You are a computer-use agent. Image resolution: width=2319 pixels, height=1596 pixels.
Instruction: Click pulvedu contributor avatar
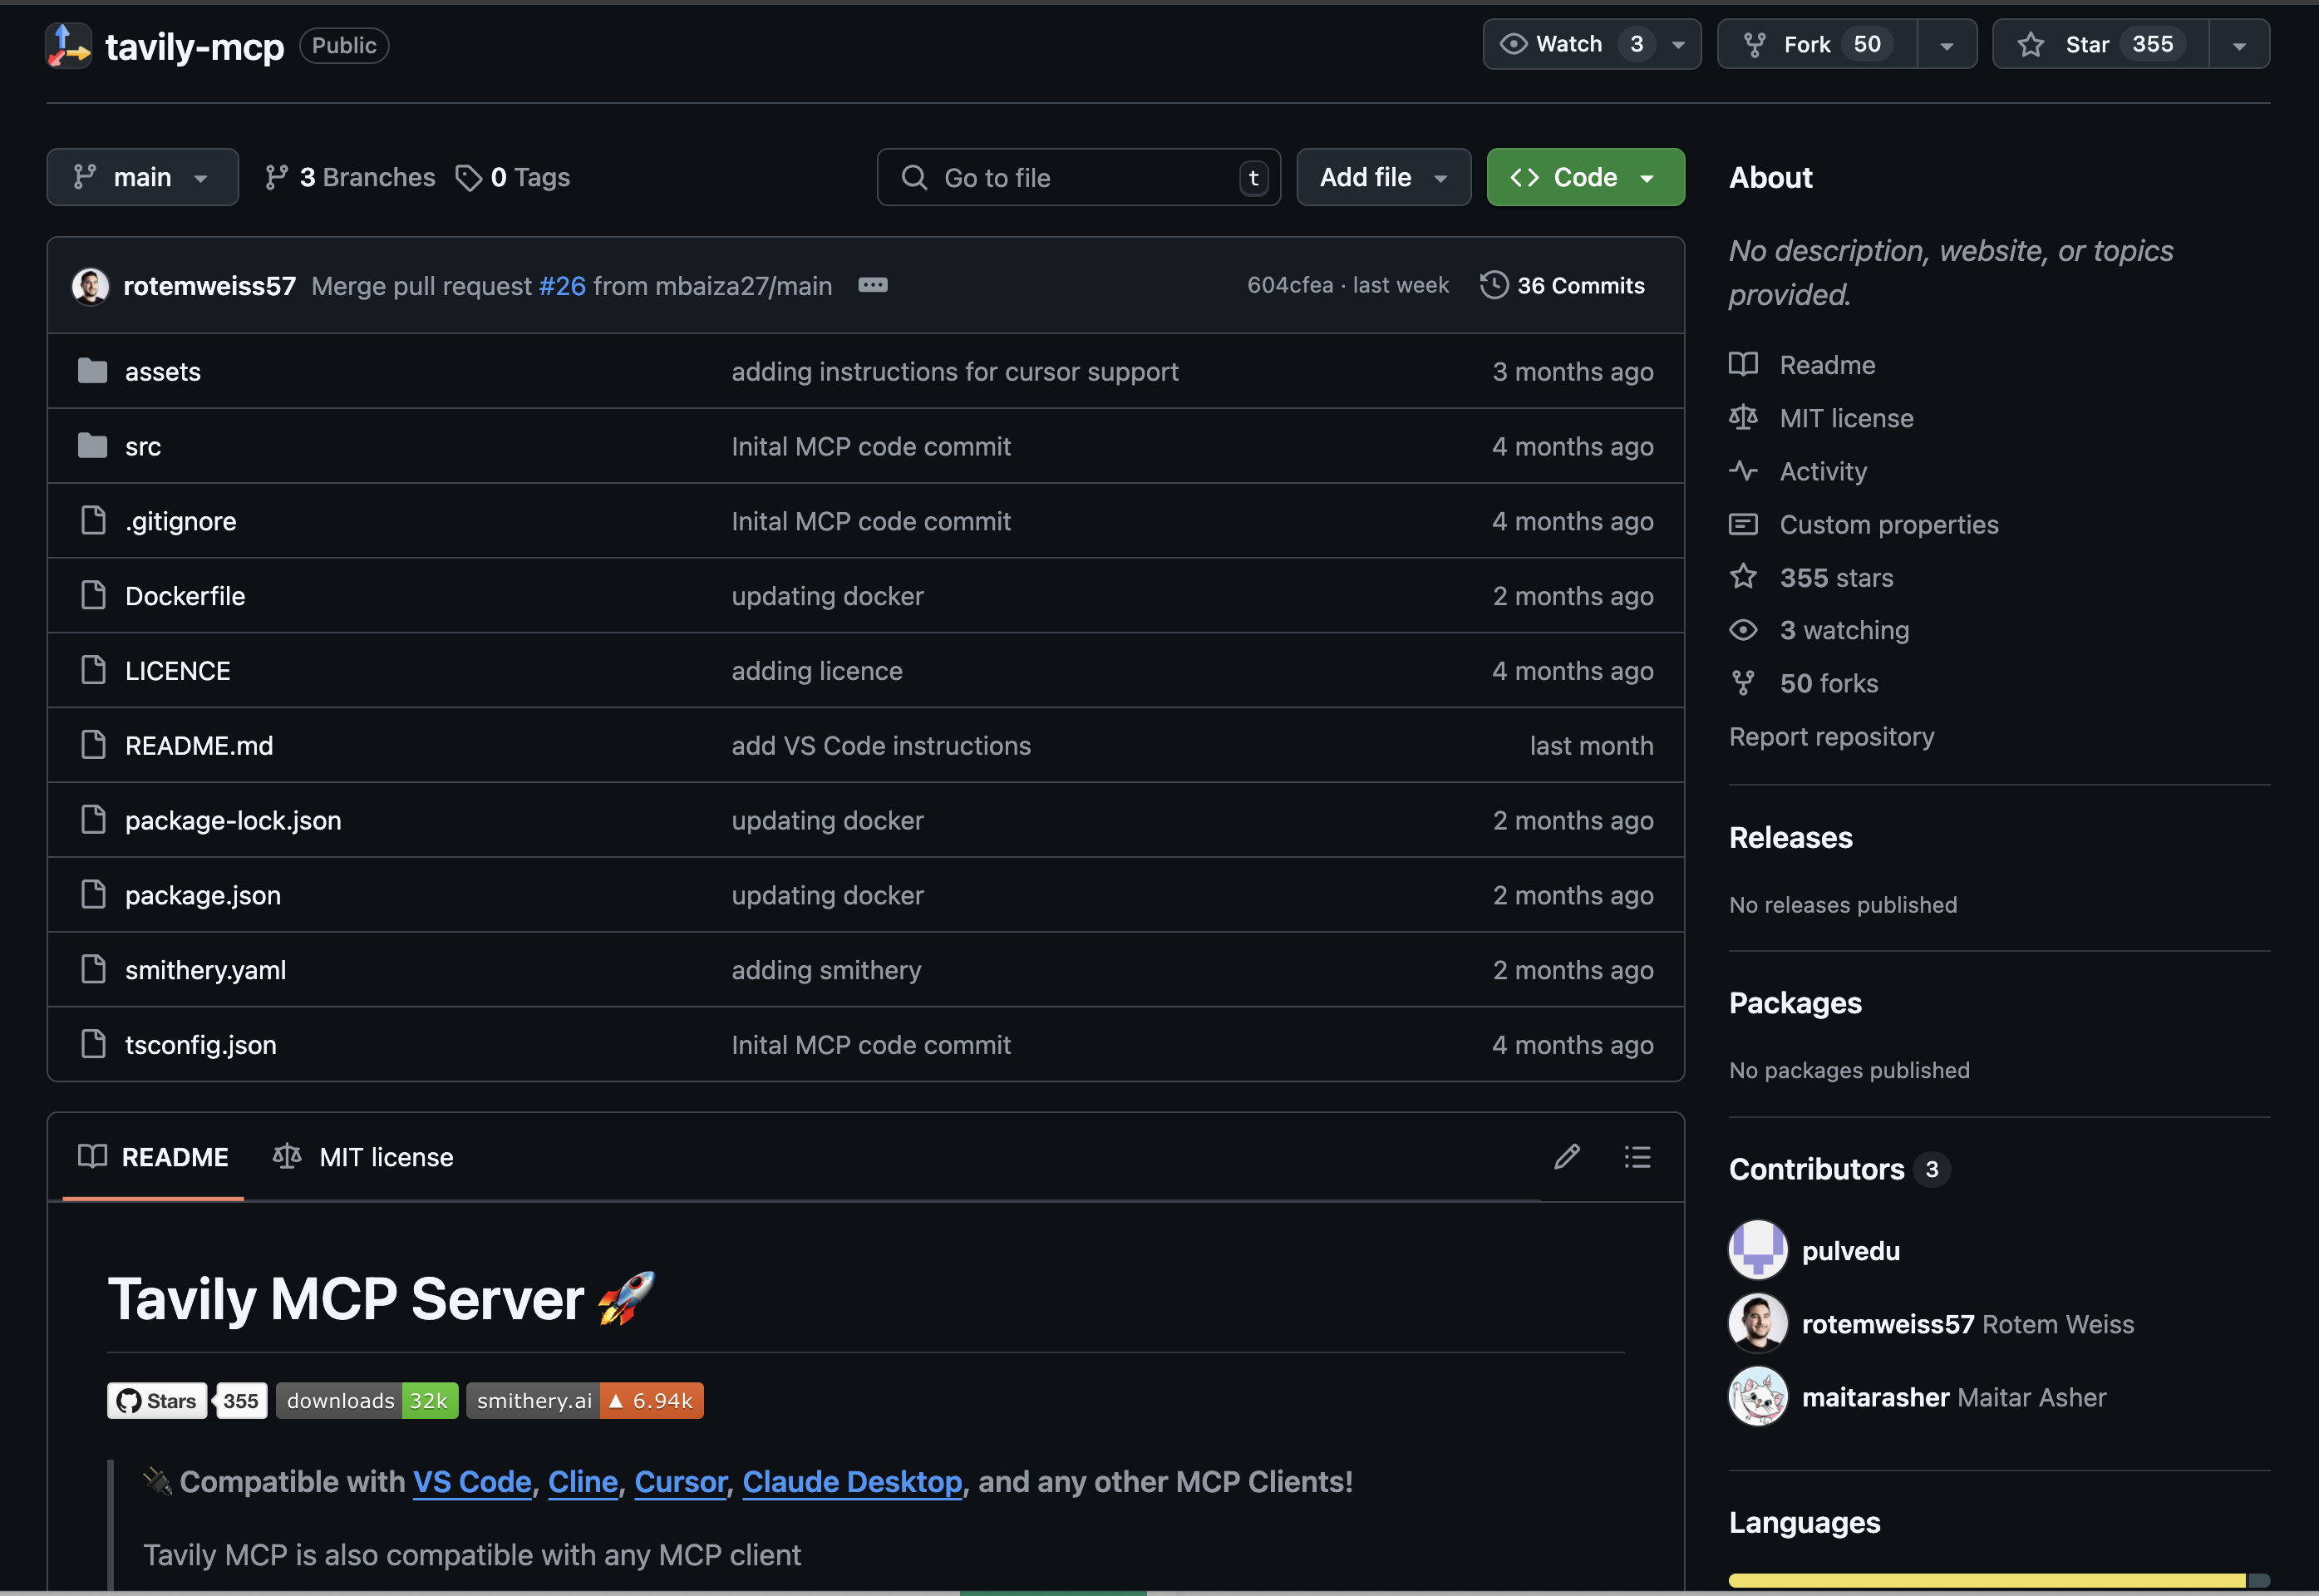coord(1758,1250)
